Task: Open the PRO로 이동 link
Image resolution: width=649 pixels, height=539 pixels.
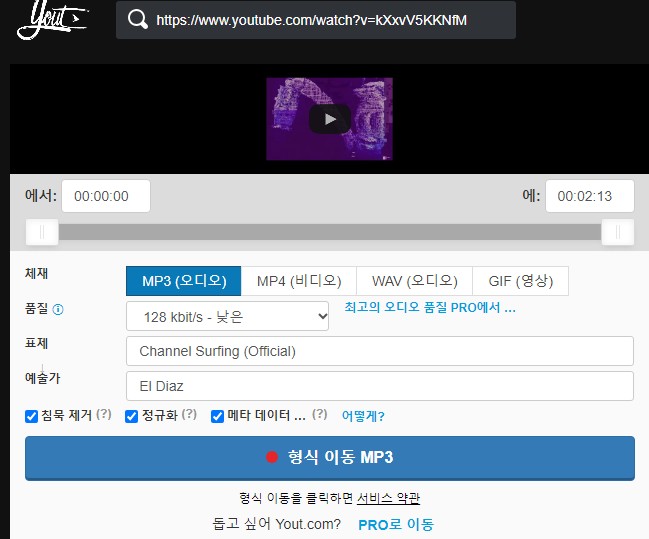Action: [x=396, y=525]
